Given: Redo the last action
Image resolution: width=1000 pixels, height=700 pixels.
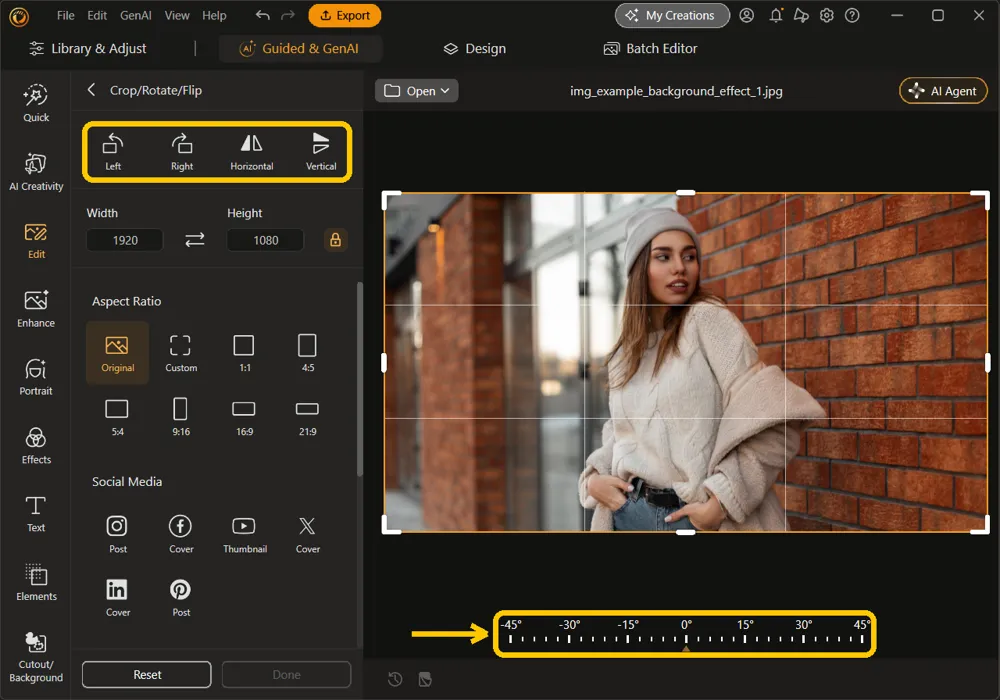Looking at the screenshot, I should click(288, 15).
